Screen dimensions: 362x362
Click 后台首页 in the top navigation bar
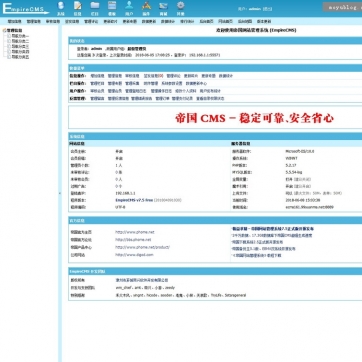pyautogui.click(x=206, y=21)
